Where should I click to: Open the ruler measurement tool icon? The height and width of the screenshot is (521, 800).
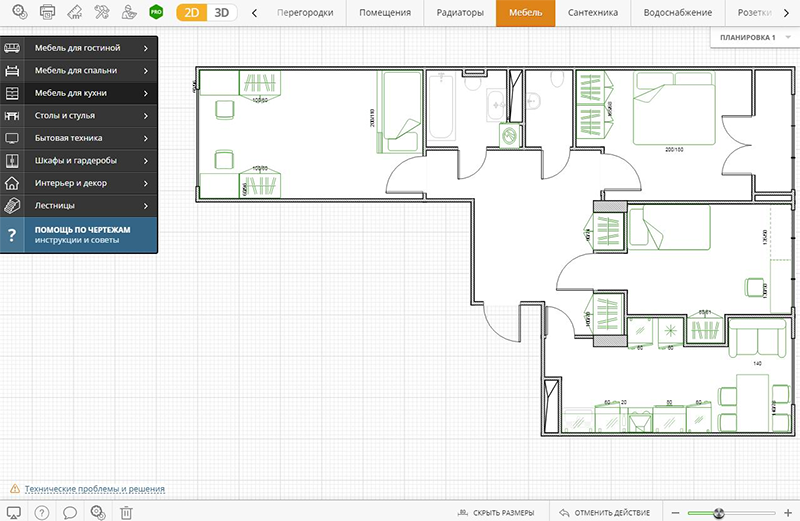point(74,12)
